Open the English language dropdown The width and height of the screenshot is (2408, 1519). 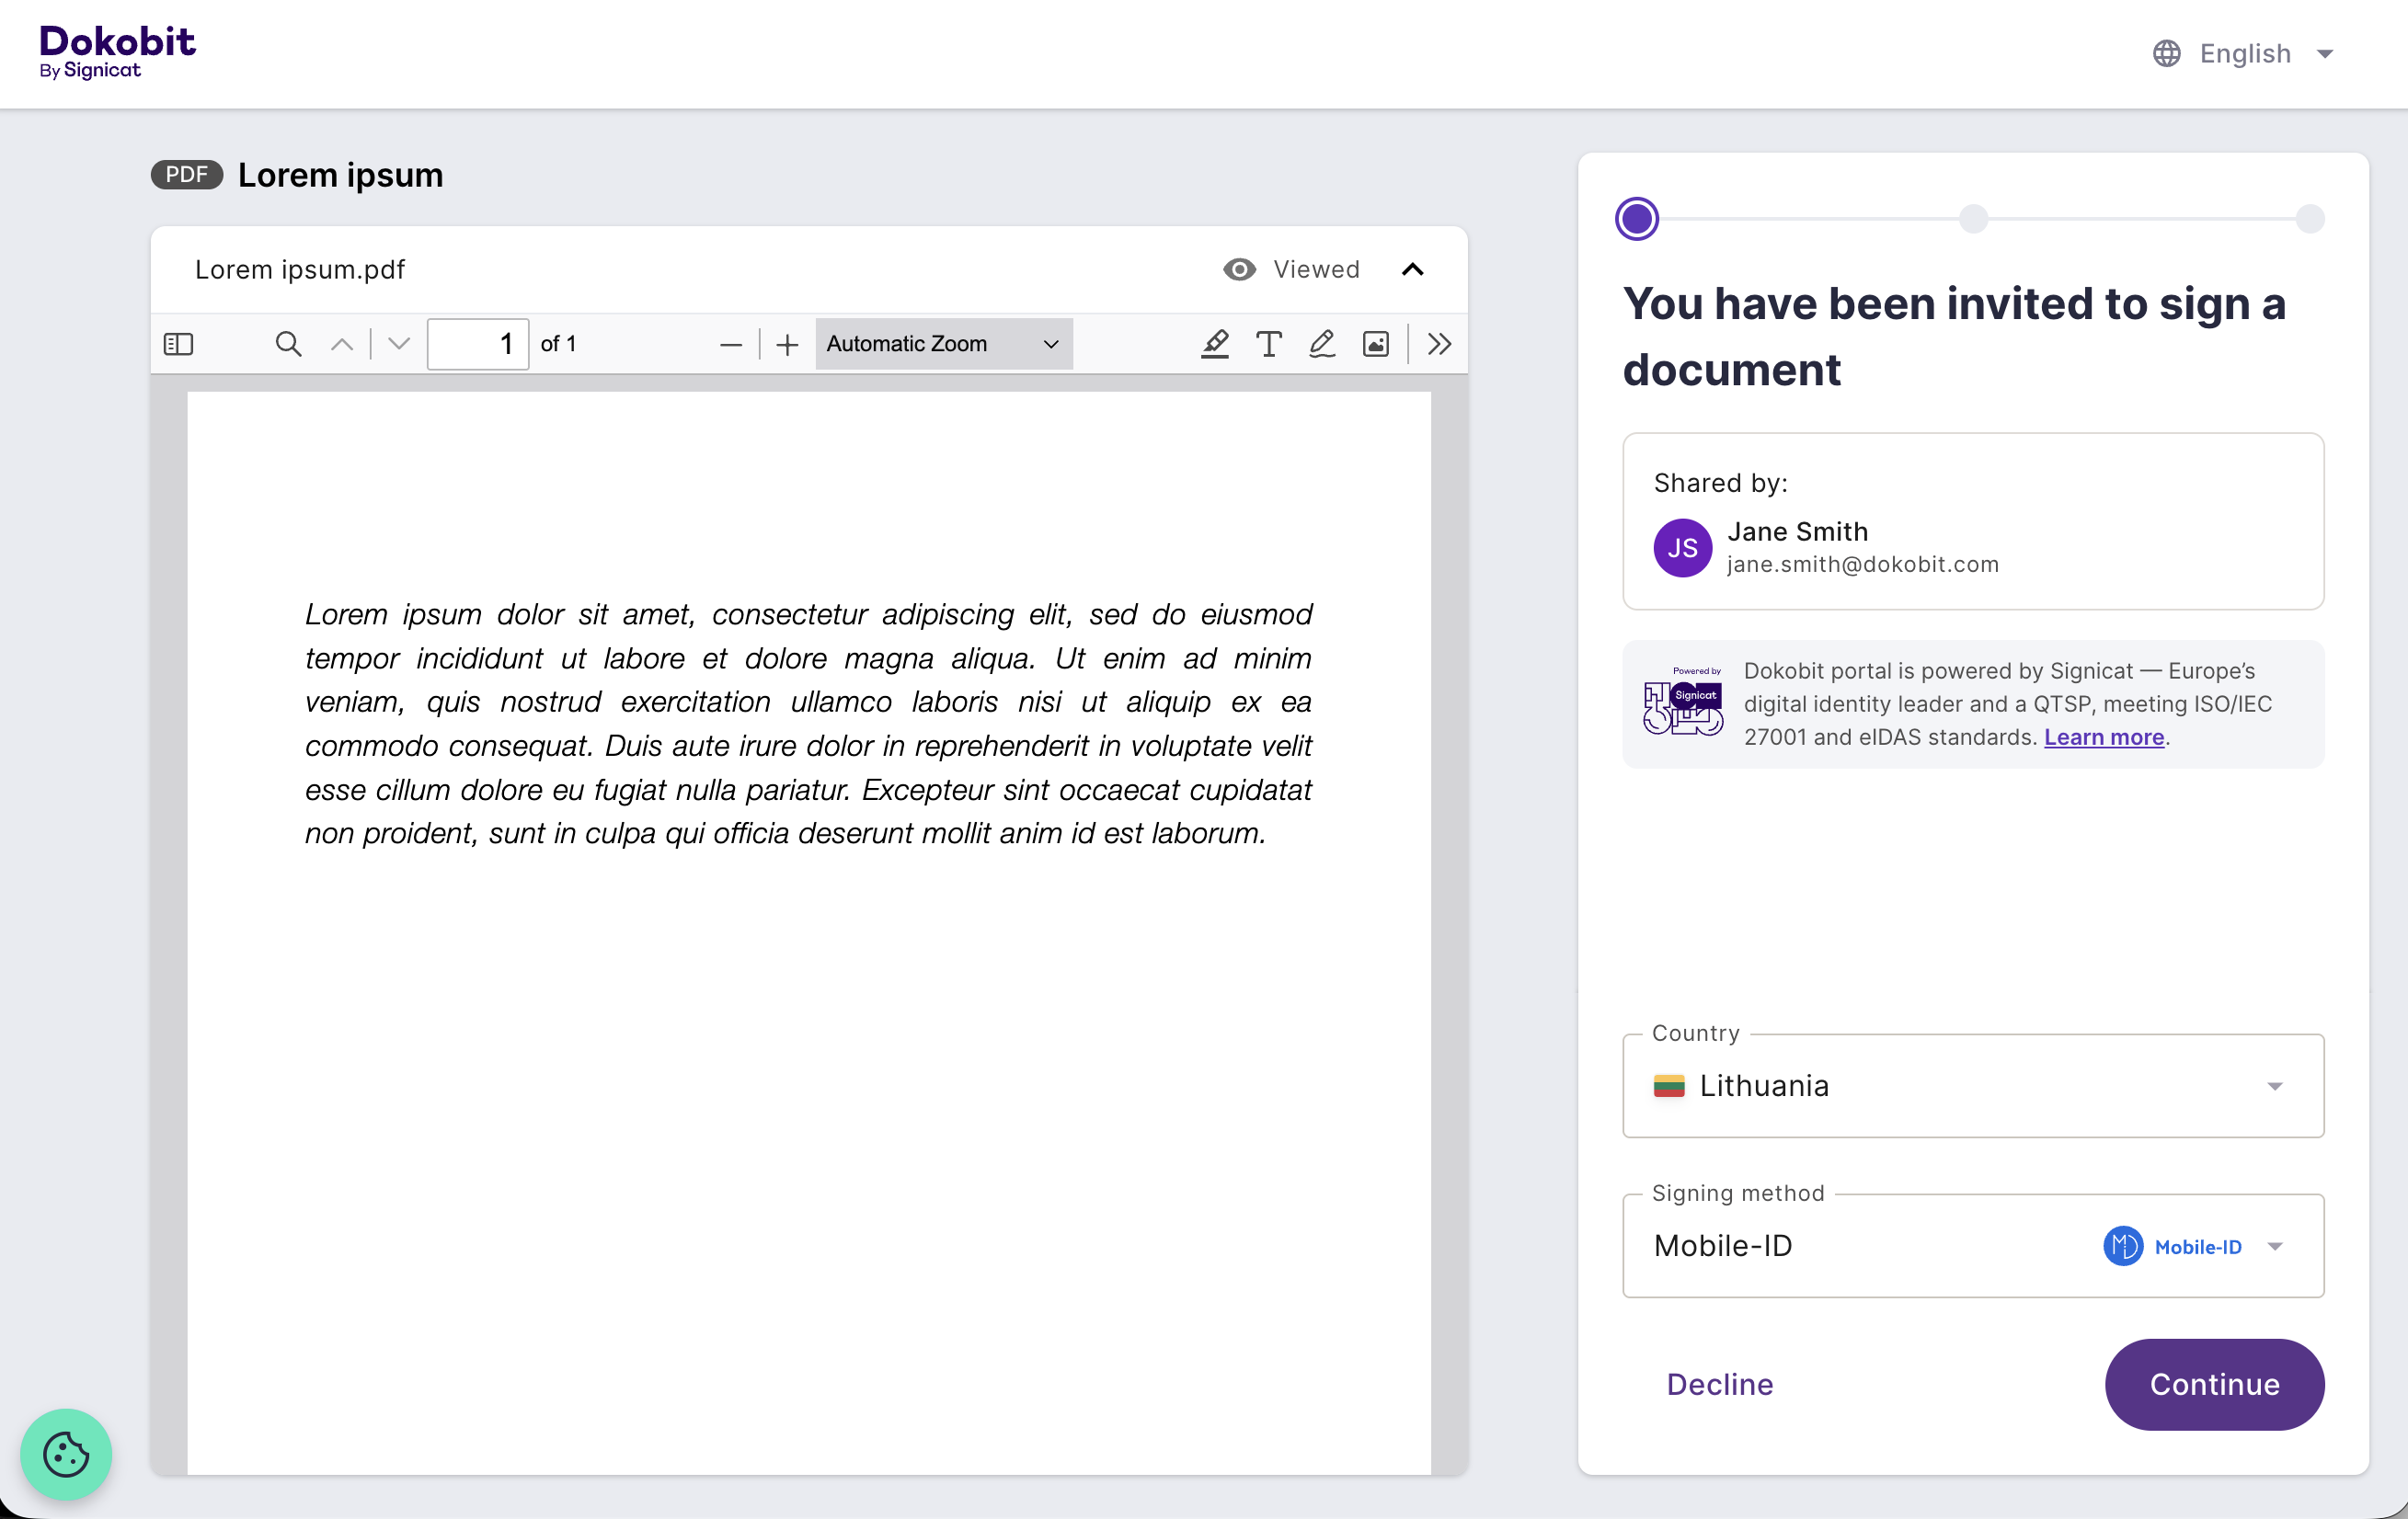[2245, 53]
